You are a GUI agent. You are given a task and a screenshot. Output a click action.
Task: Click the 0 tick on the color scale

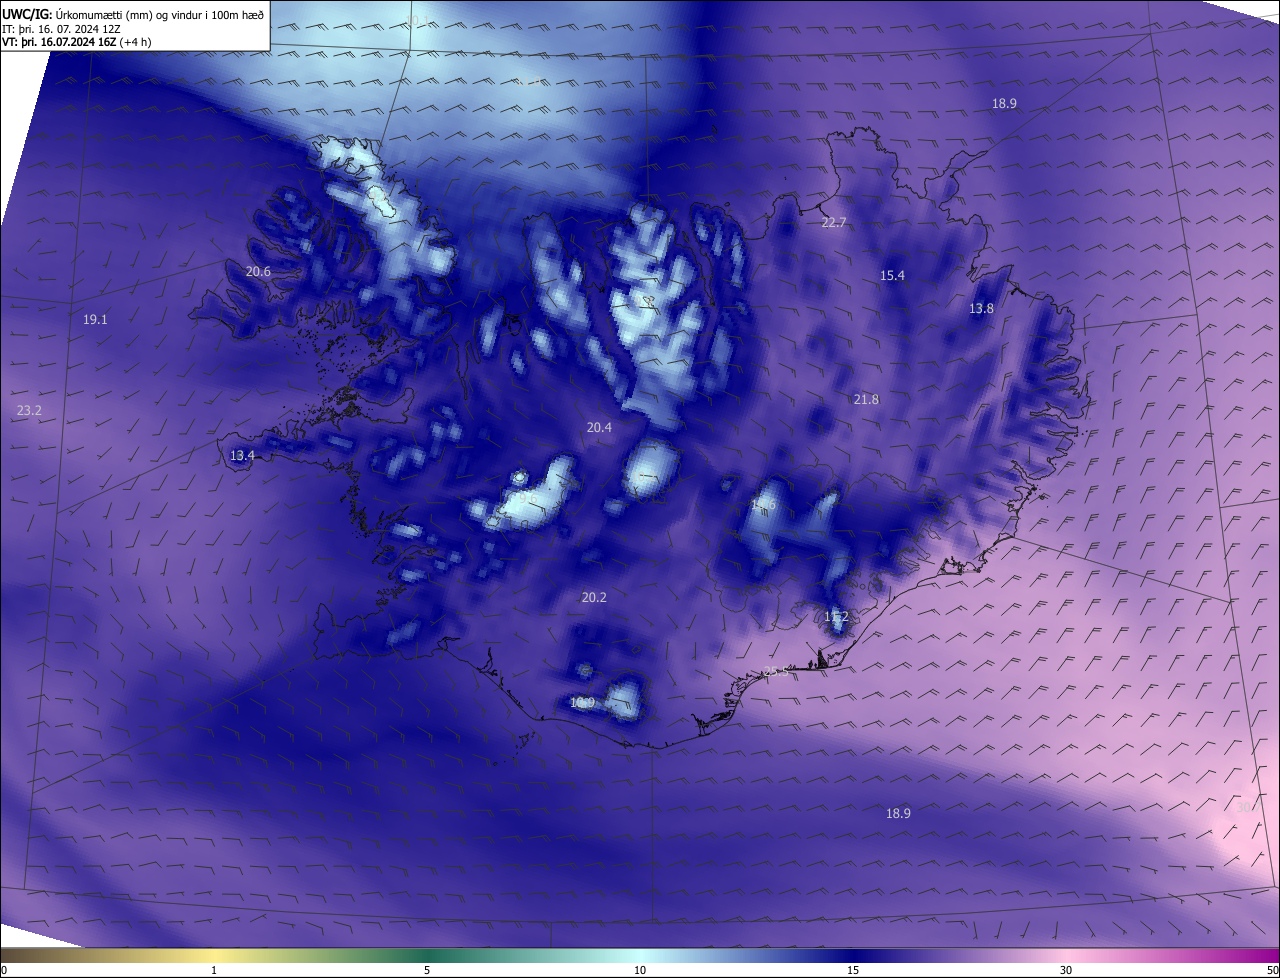[4, 970]
